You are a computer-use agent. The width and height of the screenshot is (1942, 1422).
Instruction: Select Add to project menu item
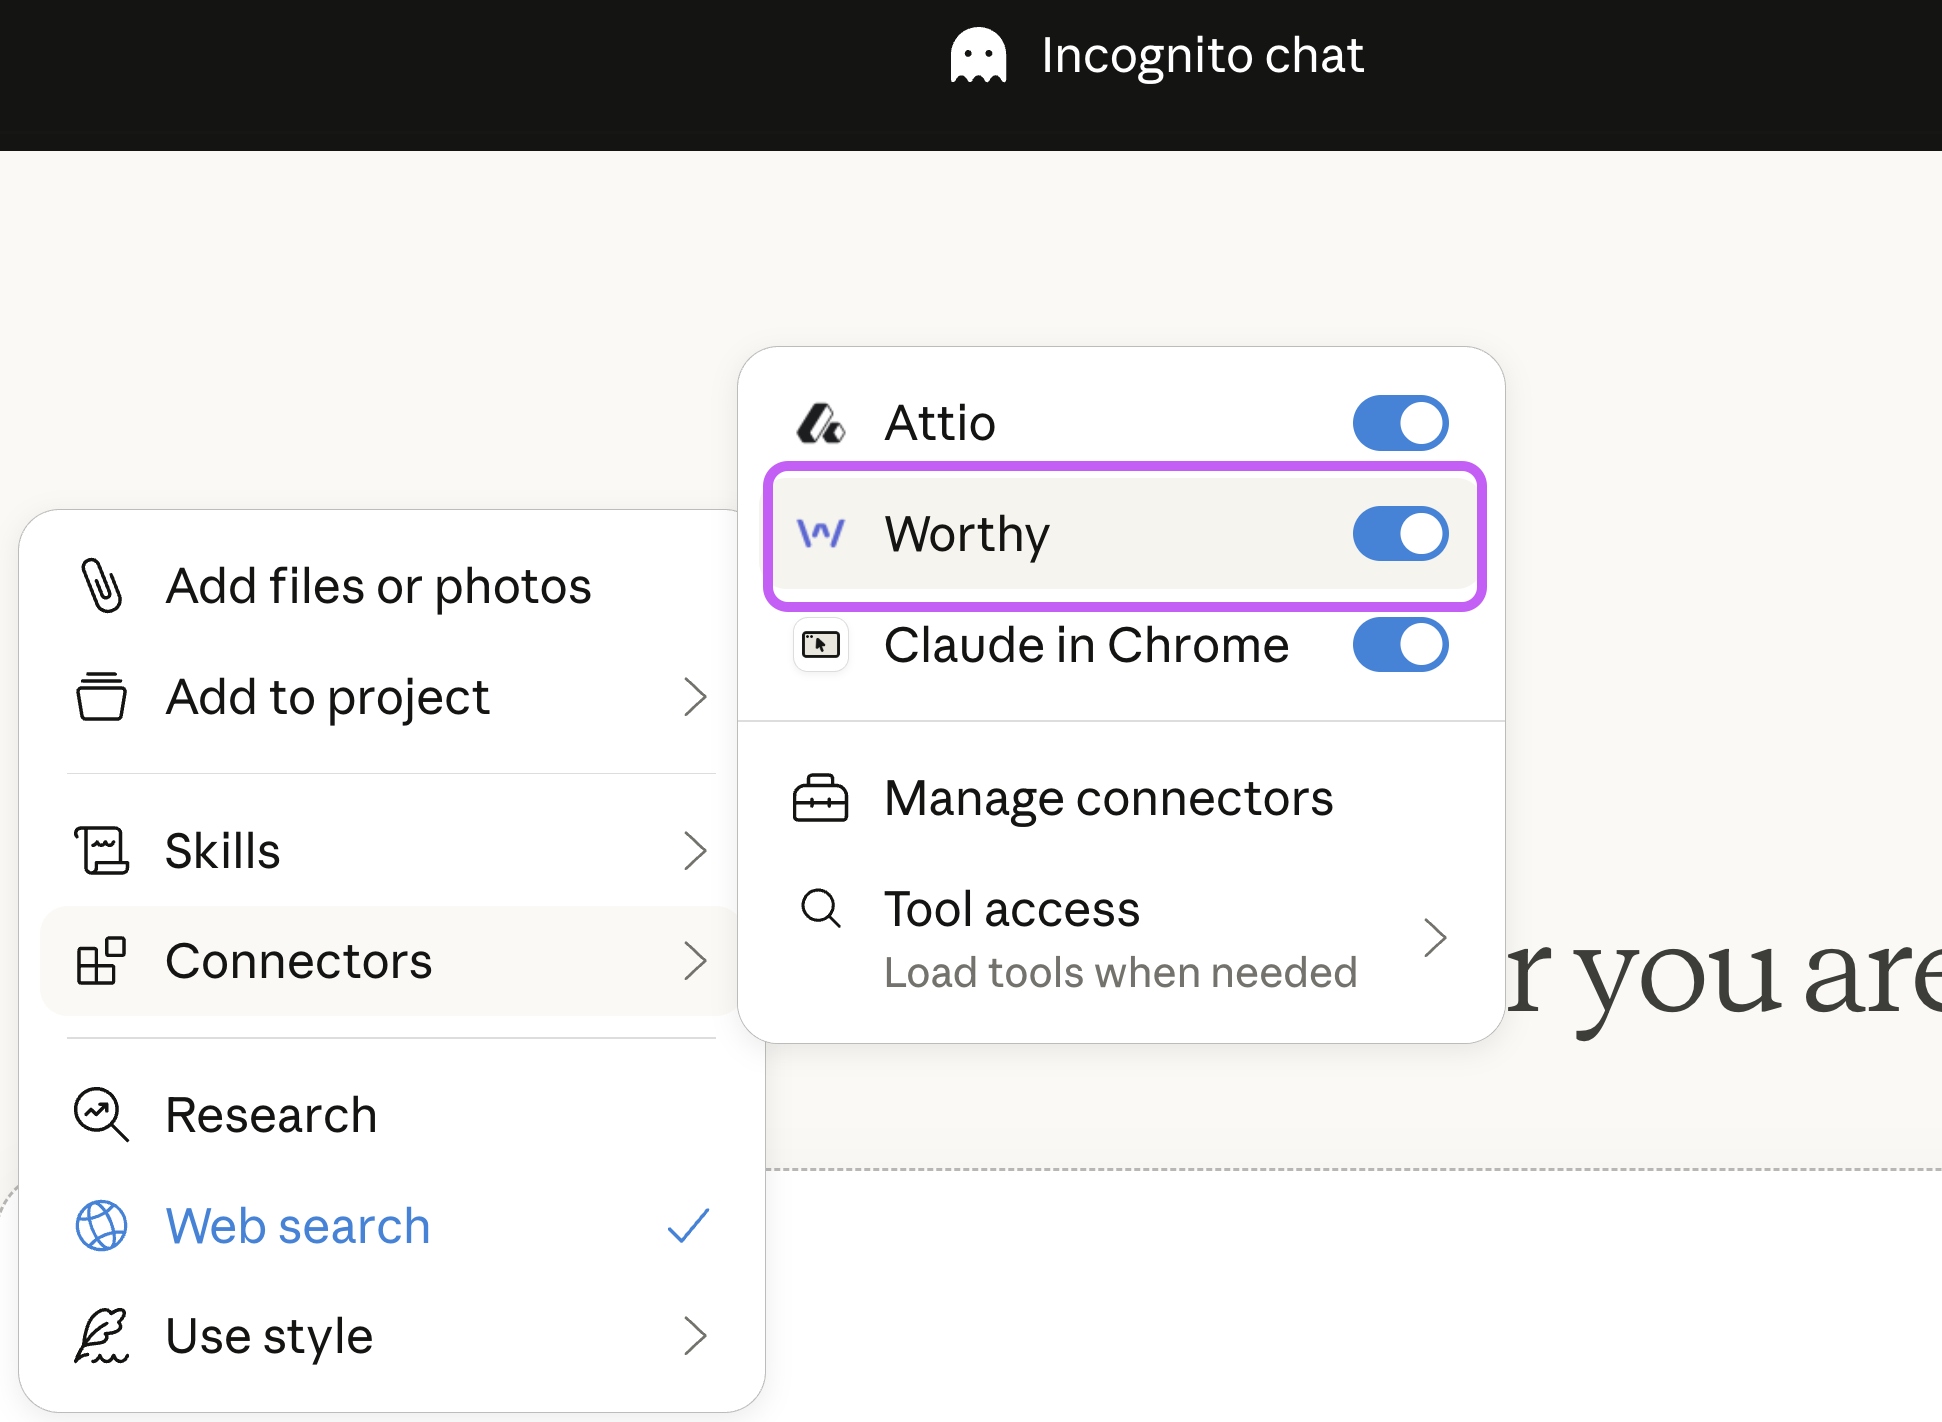pyautogui.click(x=392, y=697)
